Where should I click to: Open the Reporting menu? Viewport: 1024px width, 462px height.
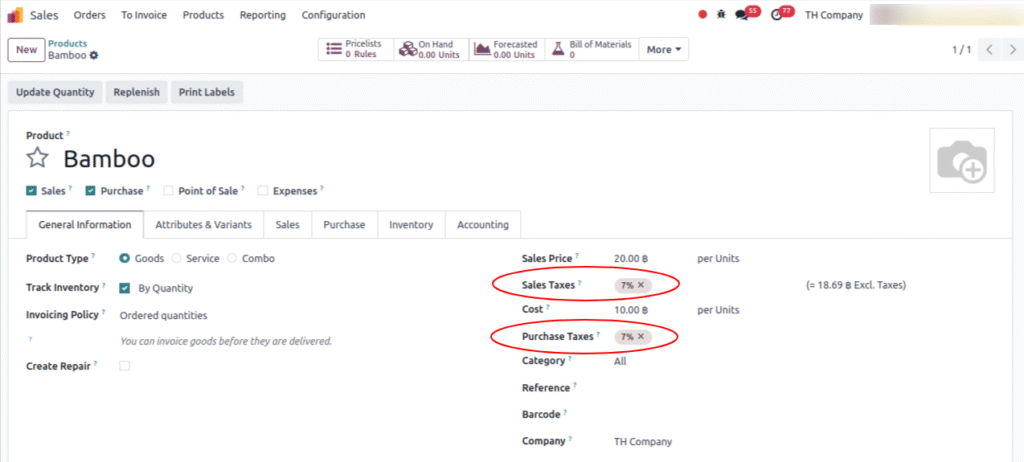point(262,15)
